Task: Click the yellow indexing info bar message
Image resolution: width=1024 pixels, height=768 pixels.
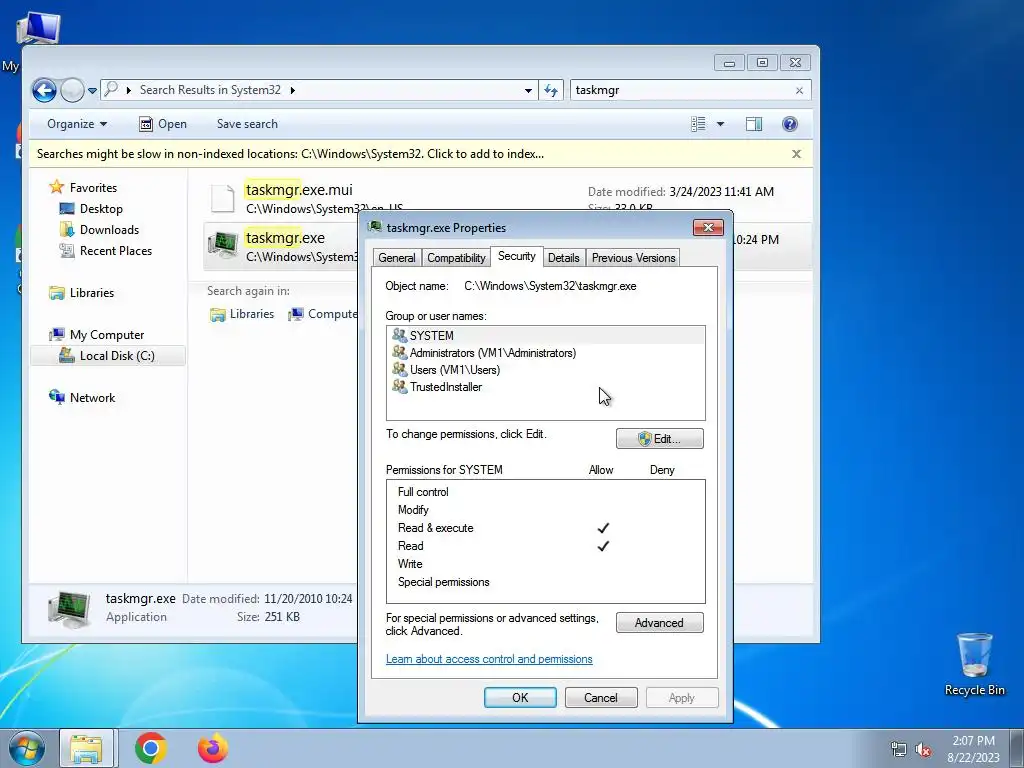Action: click(291, 154)
